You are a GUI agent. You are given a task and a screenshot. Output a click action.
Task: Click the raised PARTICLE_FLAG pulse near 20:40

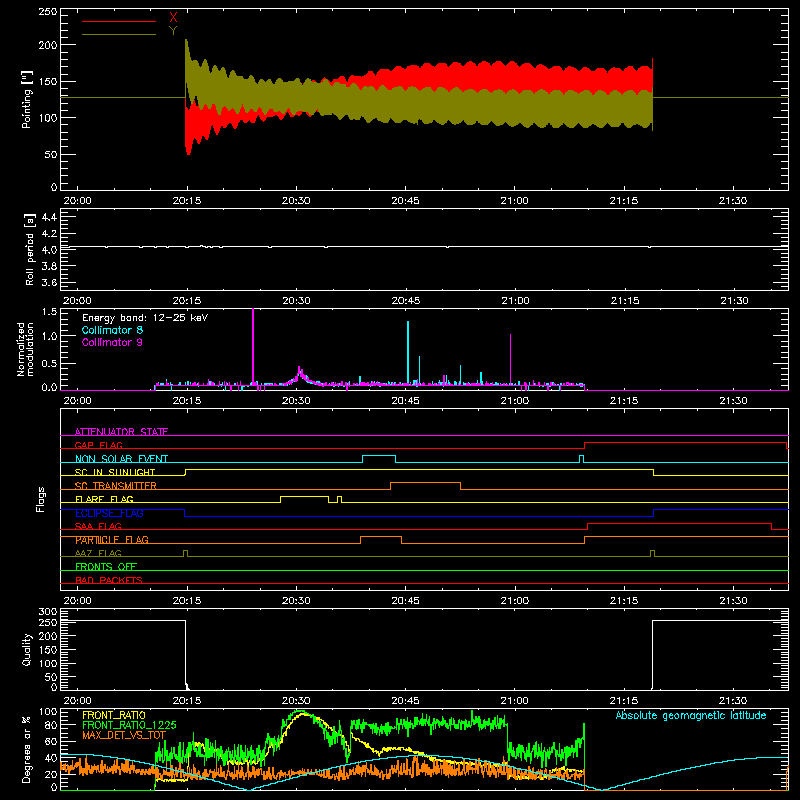[x=381, y=537]
